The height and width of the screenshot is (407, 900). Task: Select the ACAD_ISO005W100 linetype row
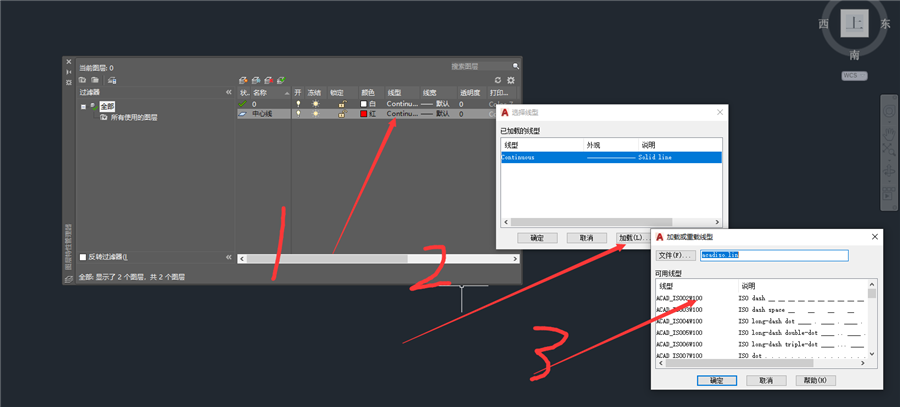[x=761, y=332]
